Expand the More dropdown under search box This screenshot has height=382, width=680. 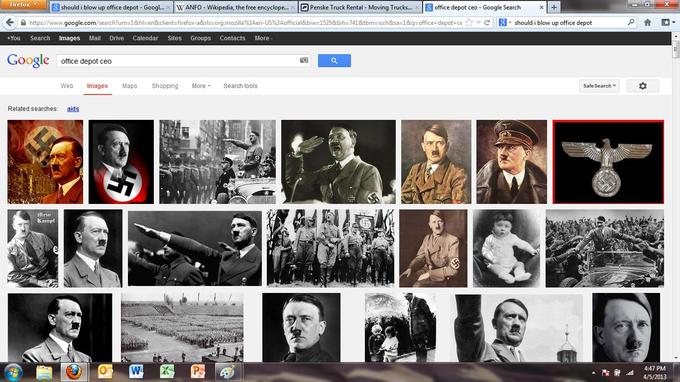[x=201, y=86]
